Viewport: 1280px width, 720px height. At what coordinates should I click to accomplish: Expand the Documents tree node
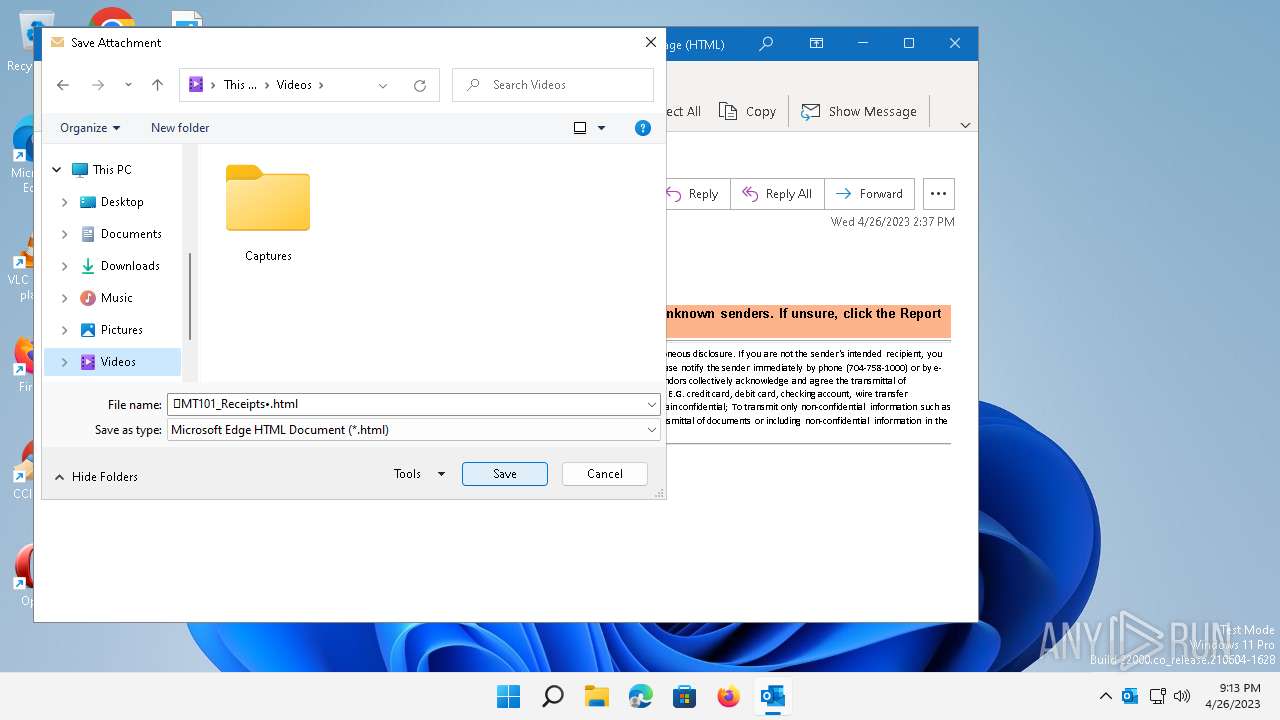coord(65,234)
